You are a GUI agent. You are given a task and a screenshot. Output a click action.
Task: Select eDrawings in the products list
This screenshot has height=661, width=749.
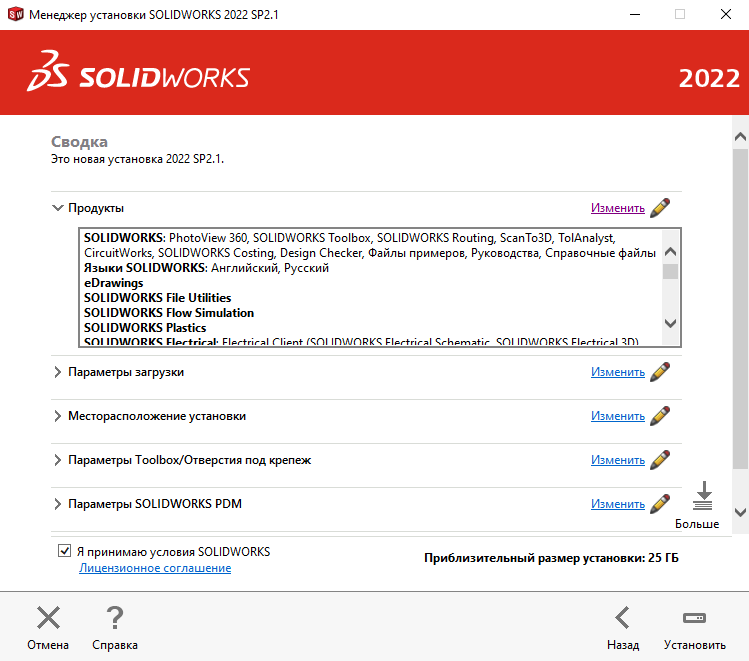pyautogui.click(x=114, y=283)
